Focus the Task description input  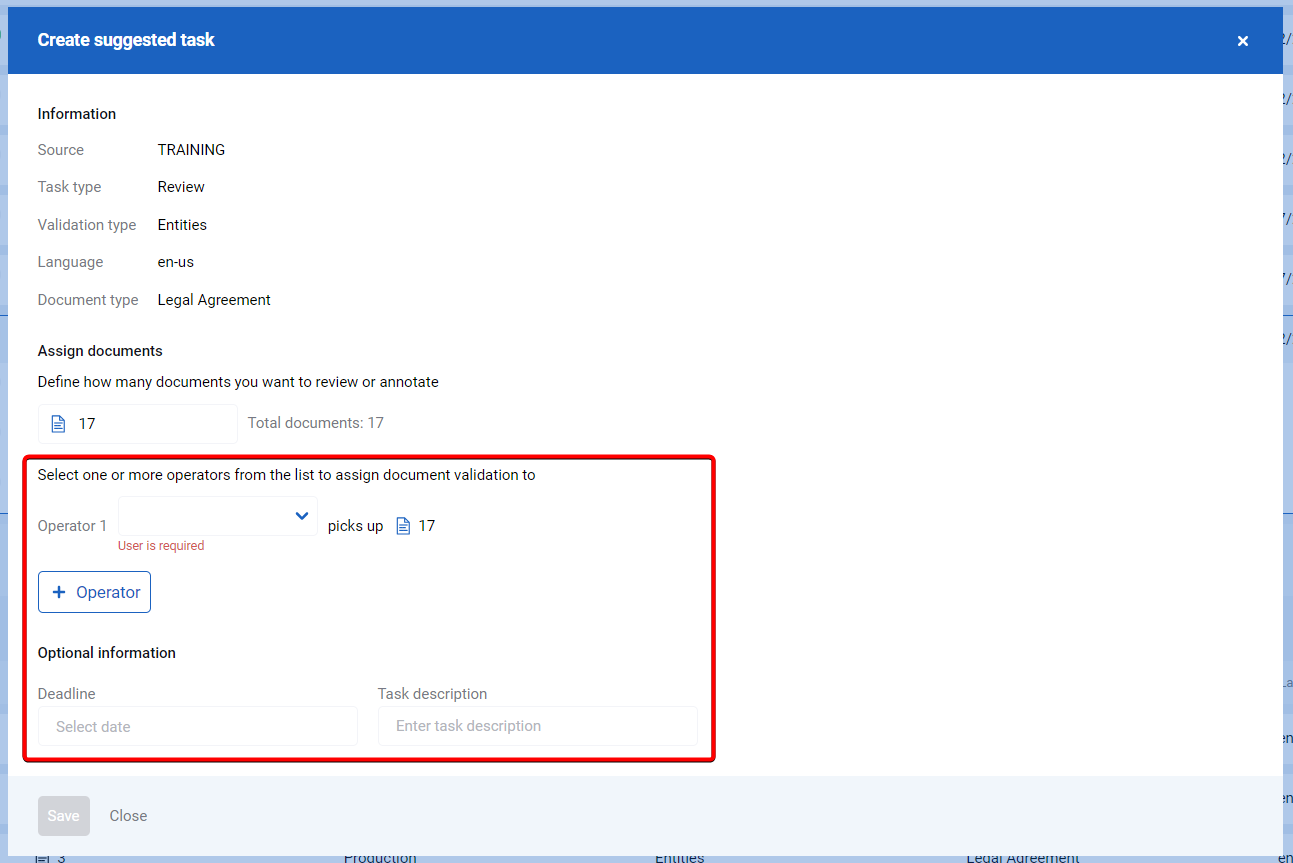point(538,726)
